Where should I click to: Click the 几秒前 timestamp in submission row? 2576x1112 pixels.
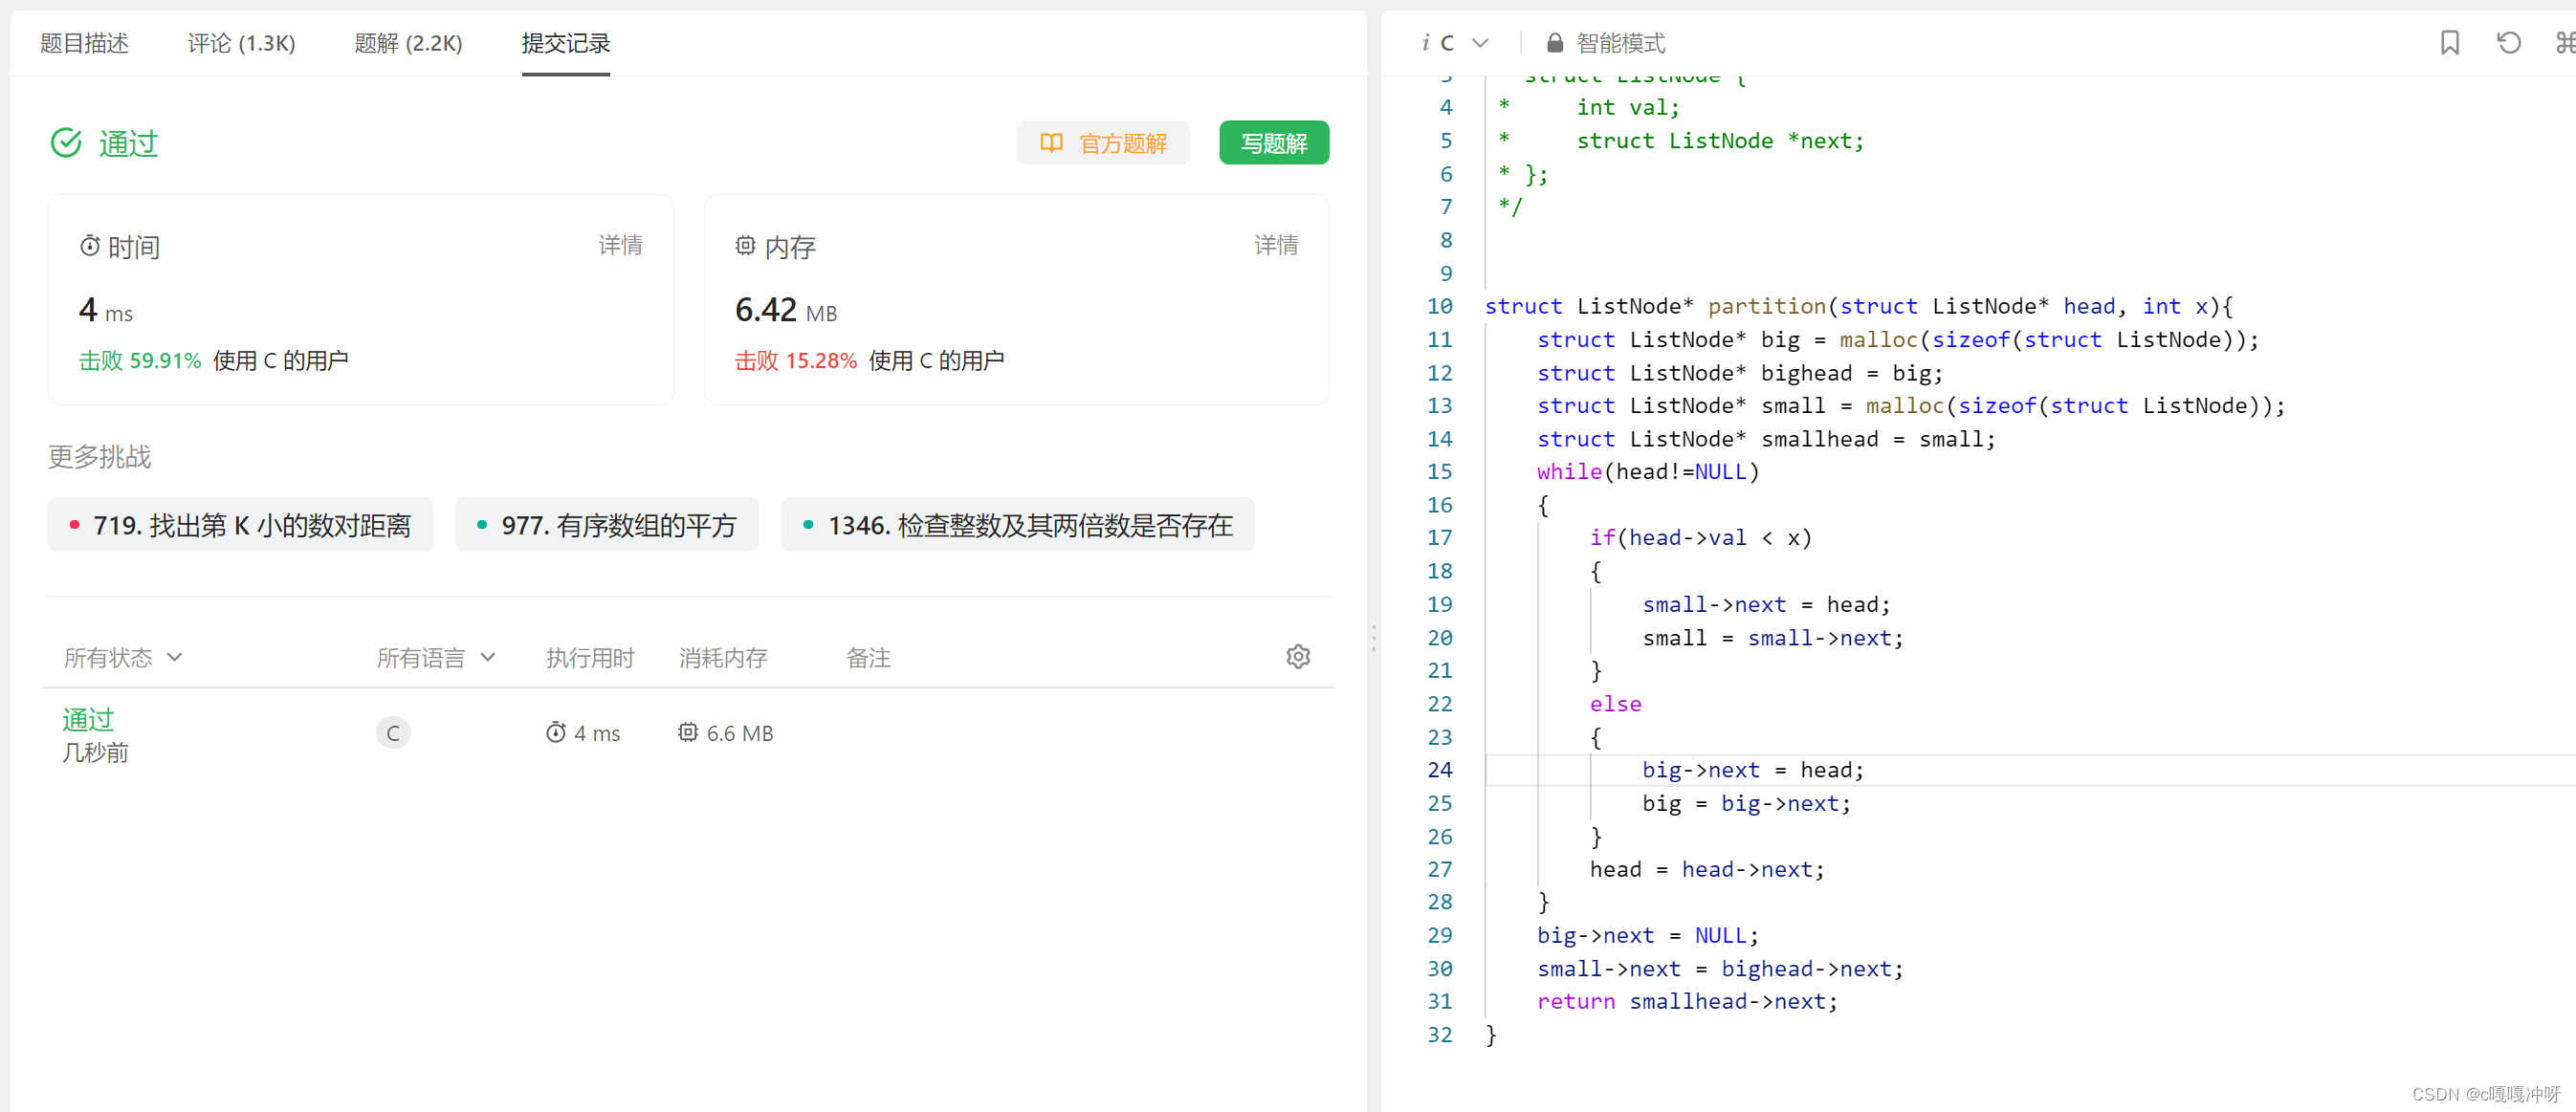tap(95, 752)
